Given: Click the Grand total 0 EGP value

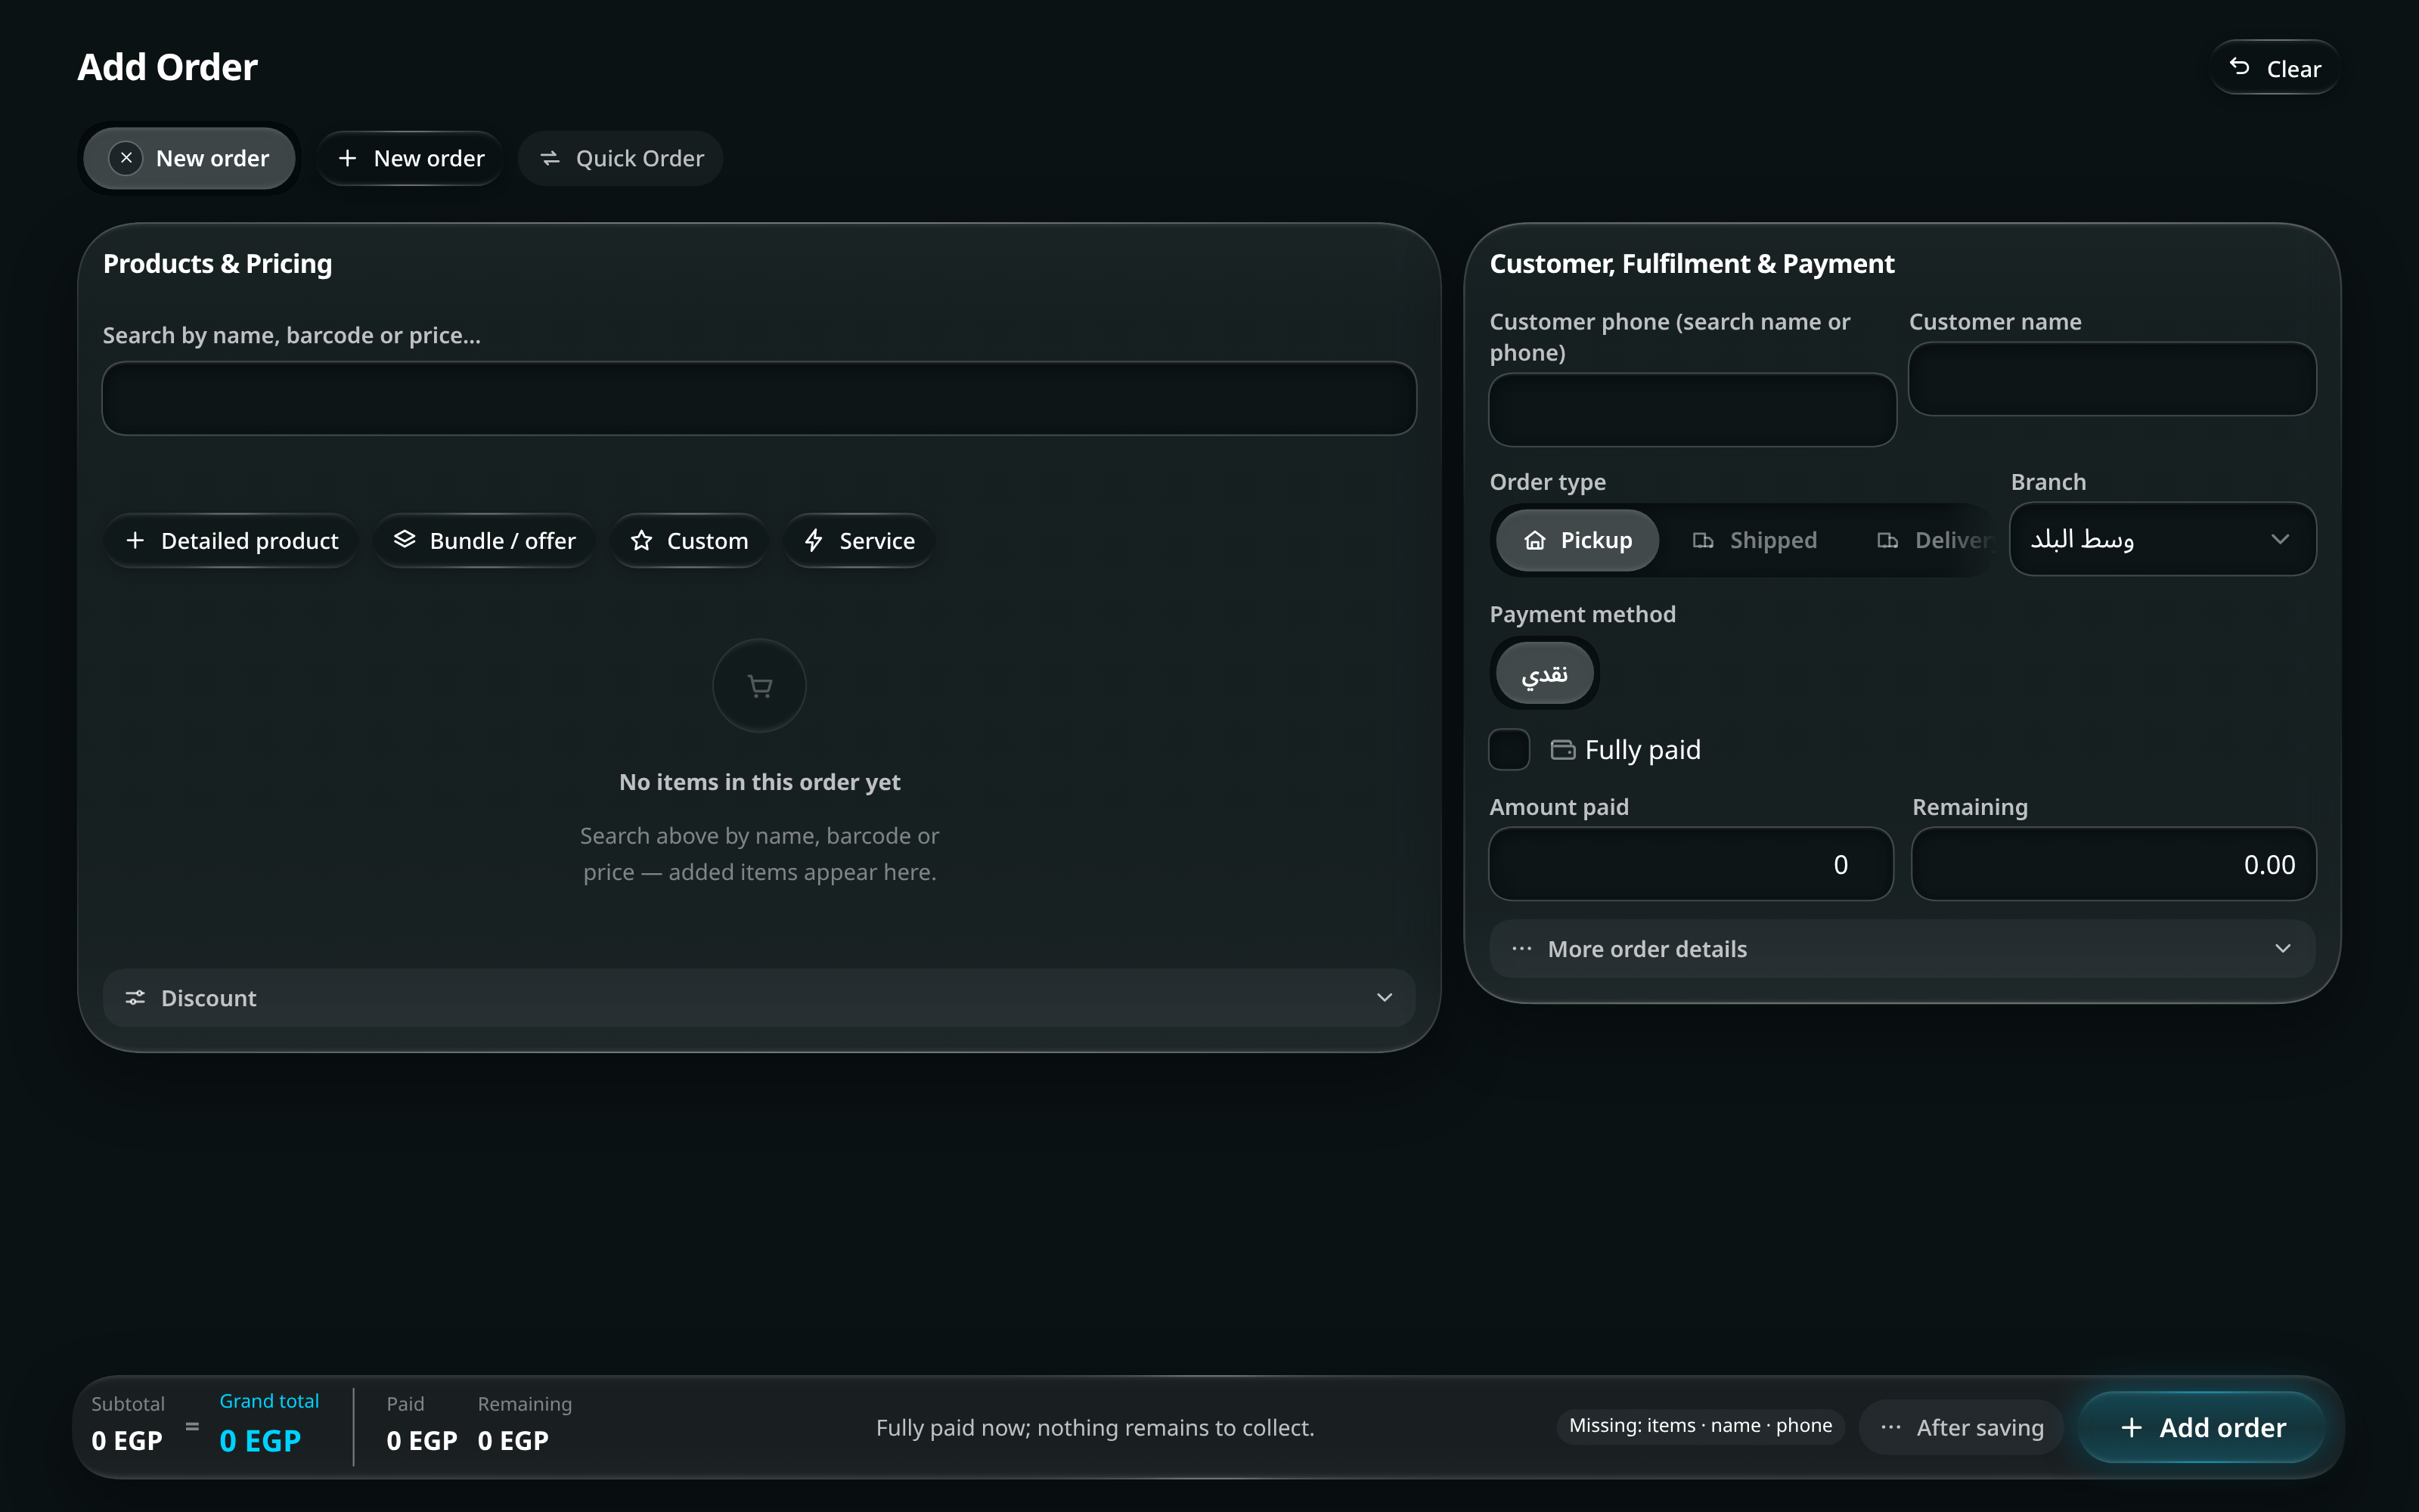Looking at the screenshot, I should [x=260, y=1441].
